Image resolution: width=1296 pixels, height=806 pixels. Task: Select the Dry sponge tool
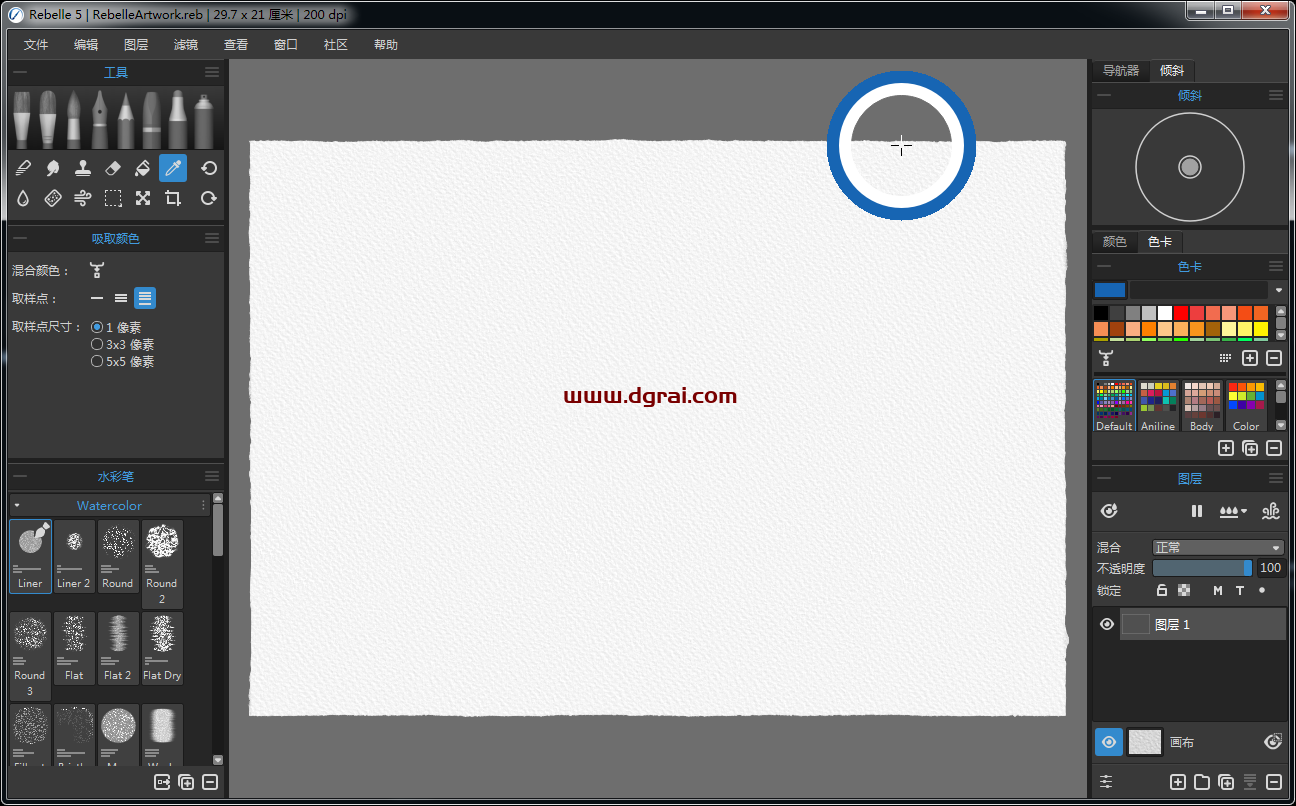click(53, 198)
